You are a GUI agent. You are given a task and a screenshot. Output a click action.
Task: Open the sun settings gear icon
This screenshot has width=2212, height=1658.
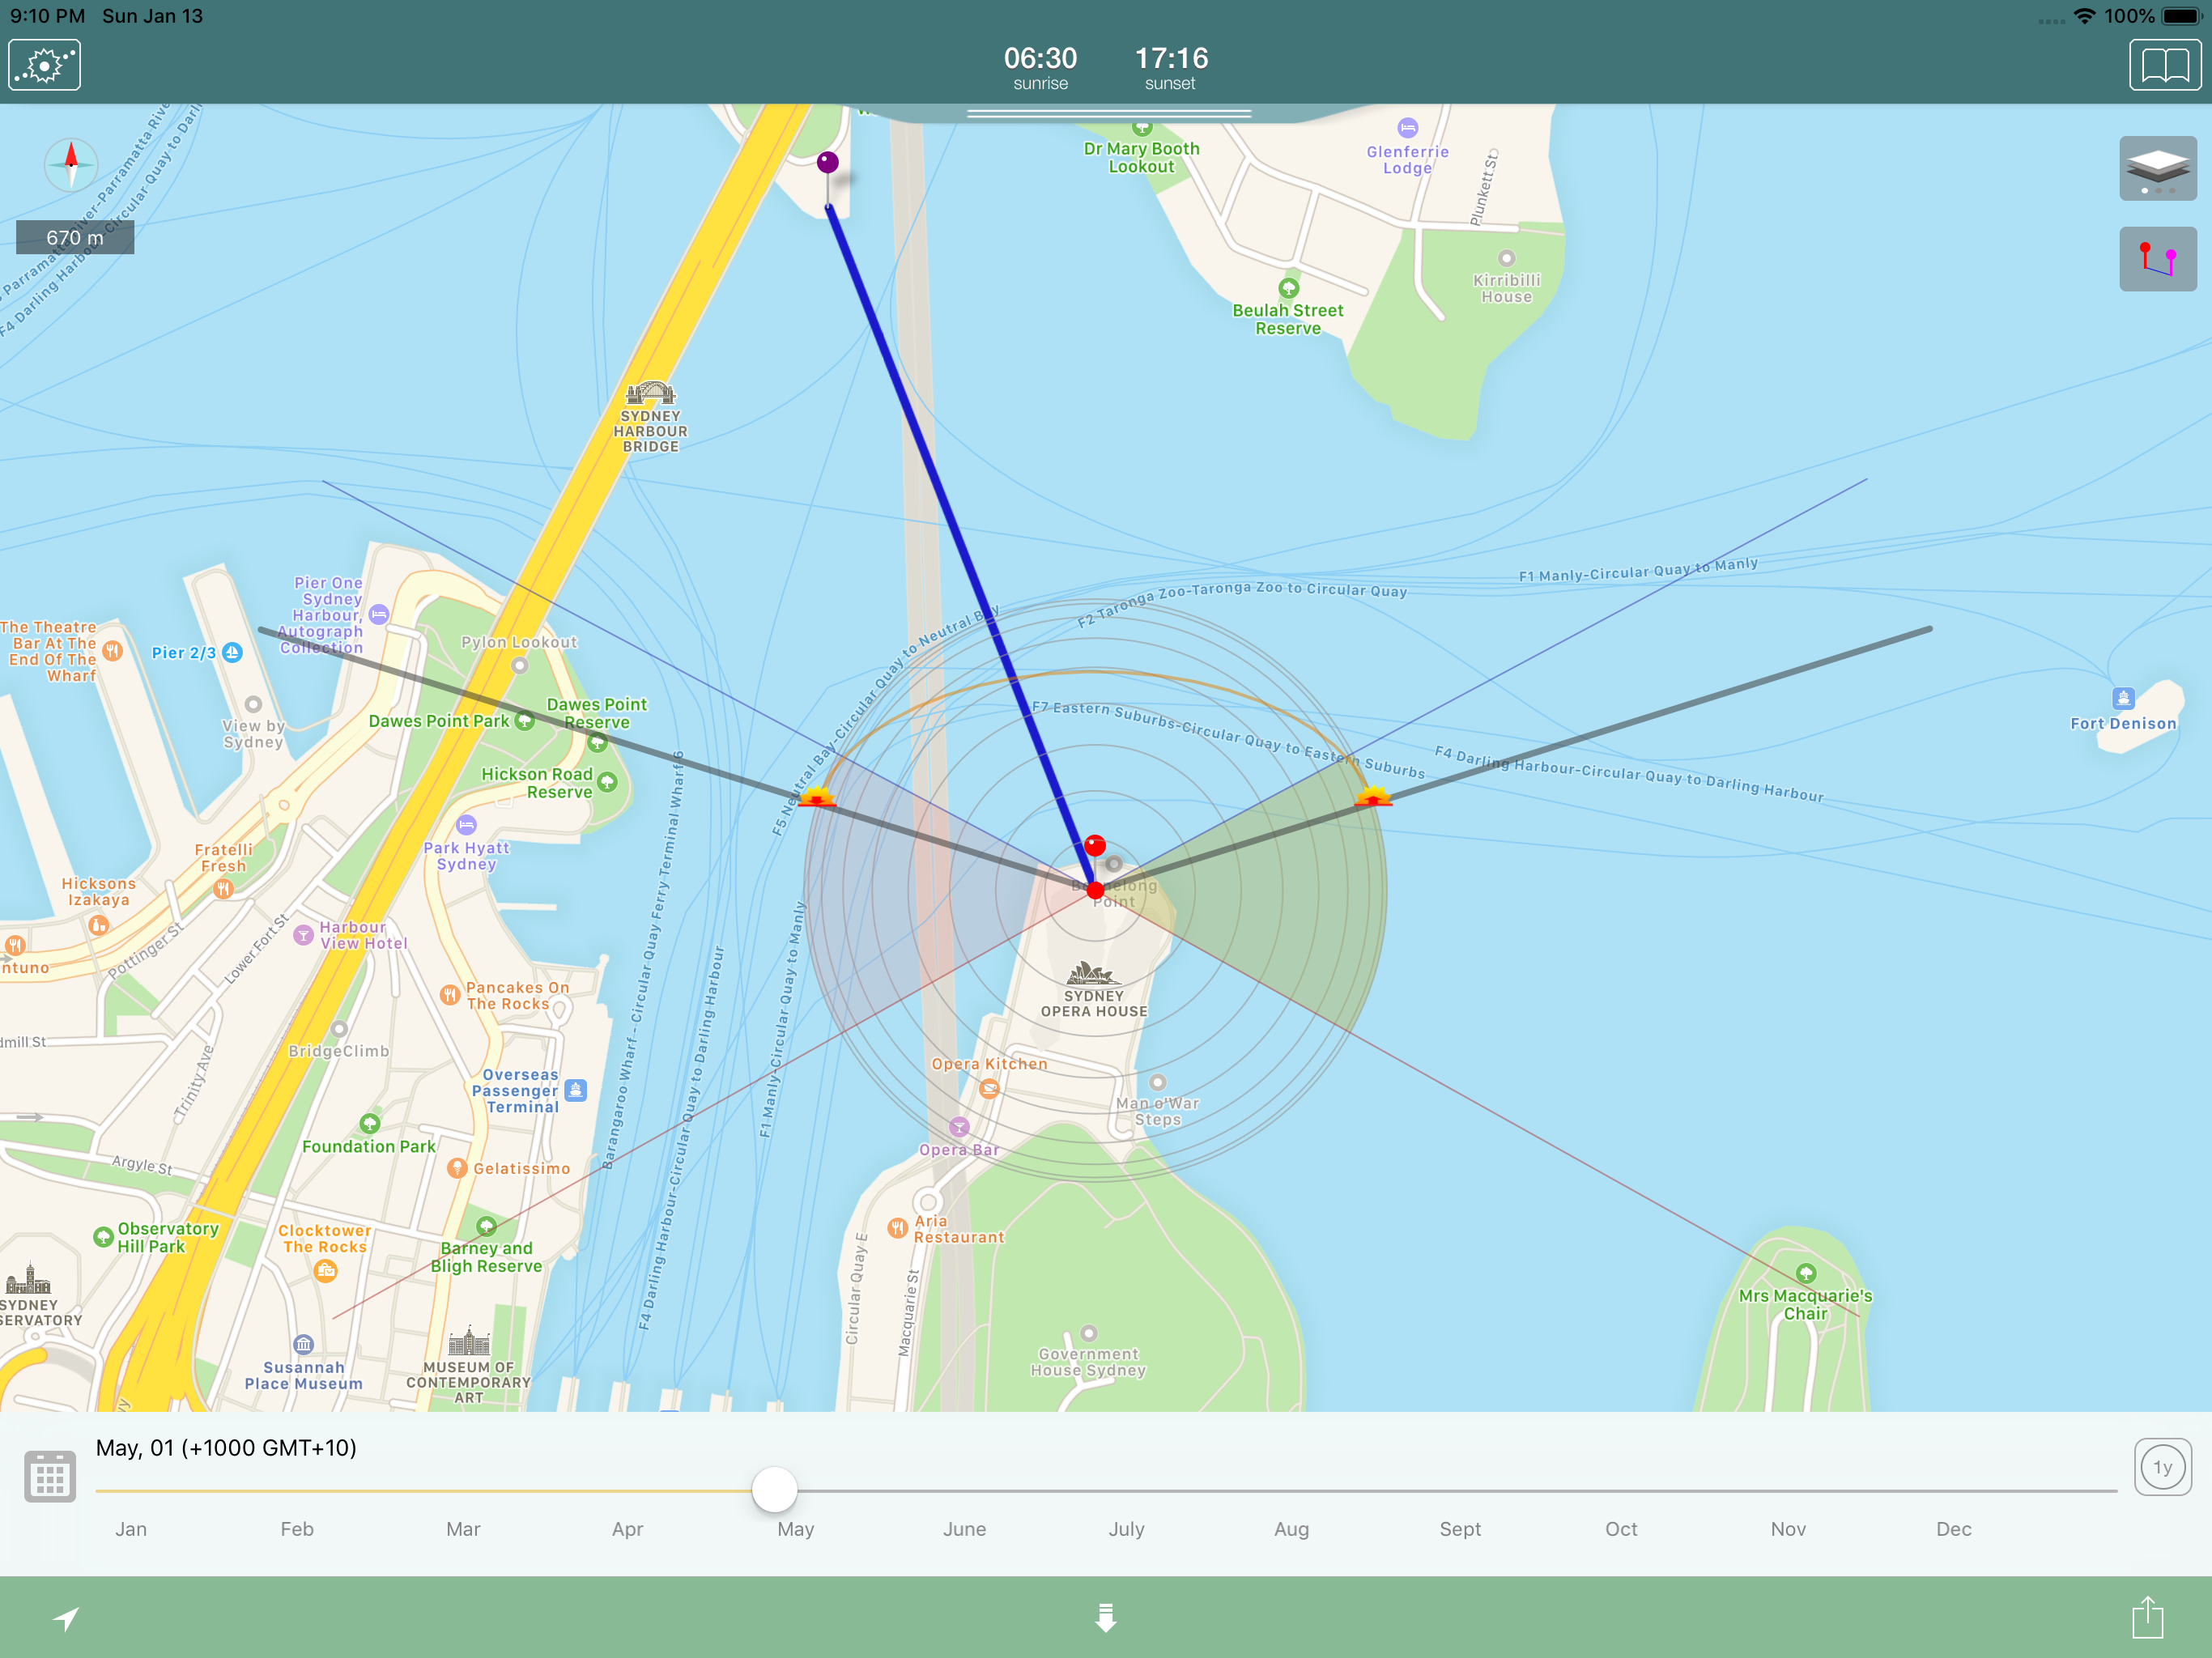45,66
